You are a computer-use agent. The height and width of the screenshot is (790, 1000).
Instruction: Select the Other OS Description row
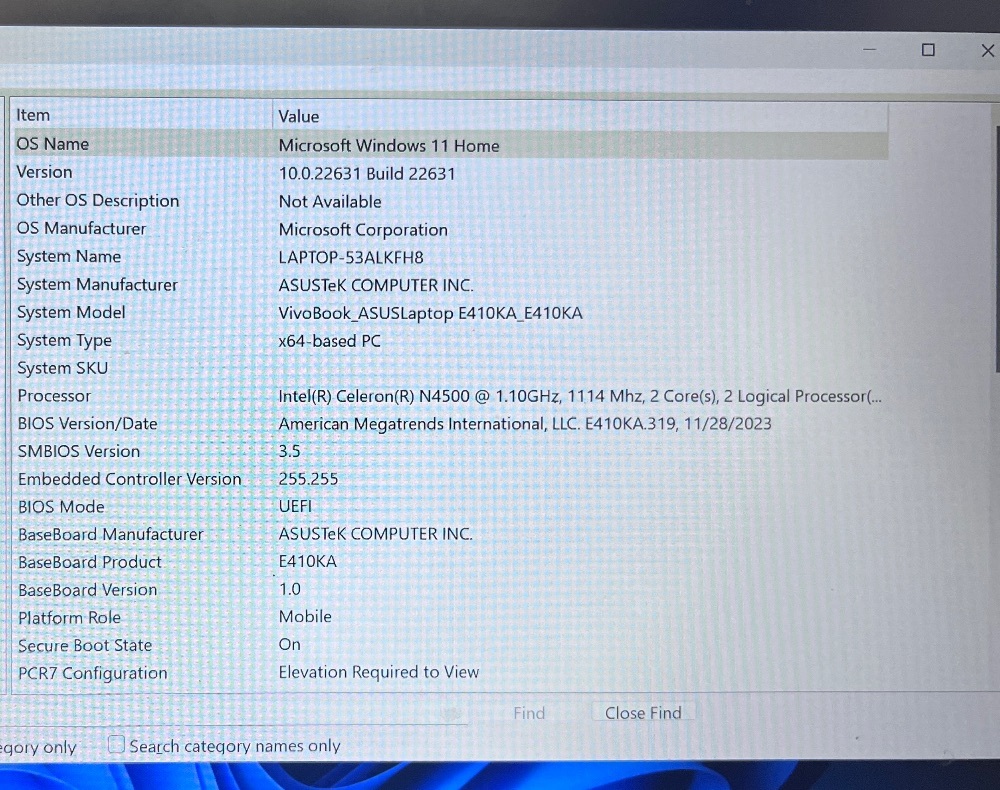tap(450, 201)
